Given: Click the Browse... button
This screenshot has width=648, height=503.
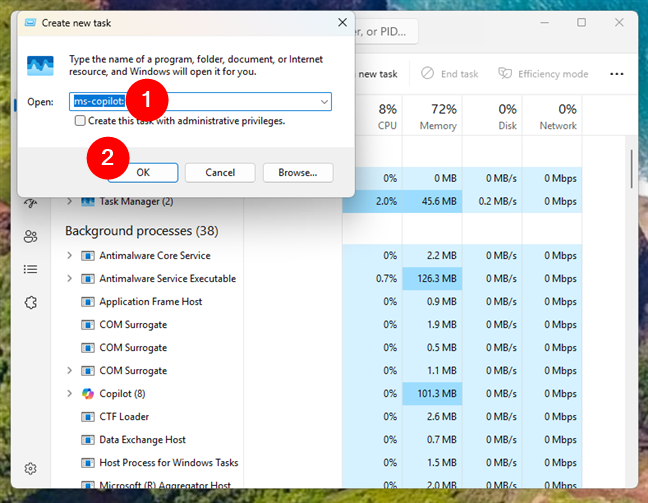Looking at the screenshot, I should [298, 172].
